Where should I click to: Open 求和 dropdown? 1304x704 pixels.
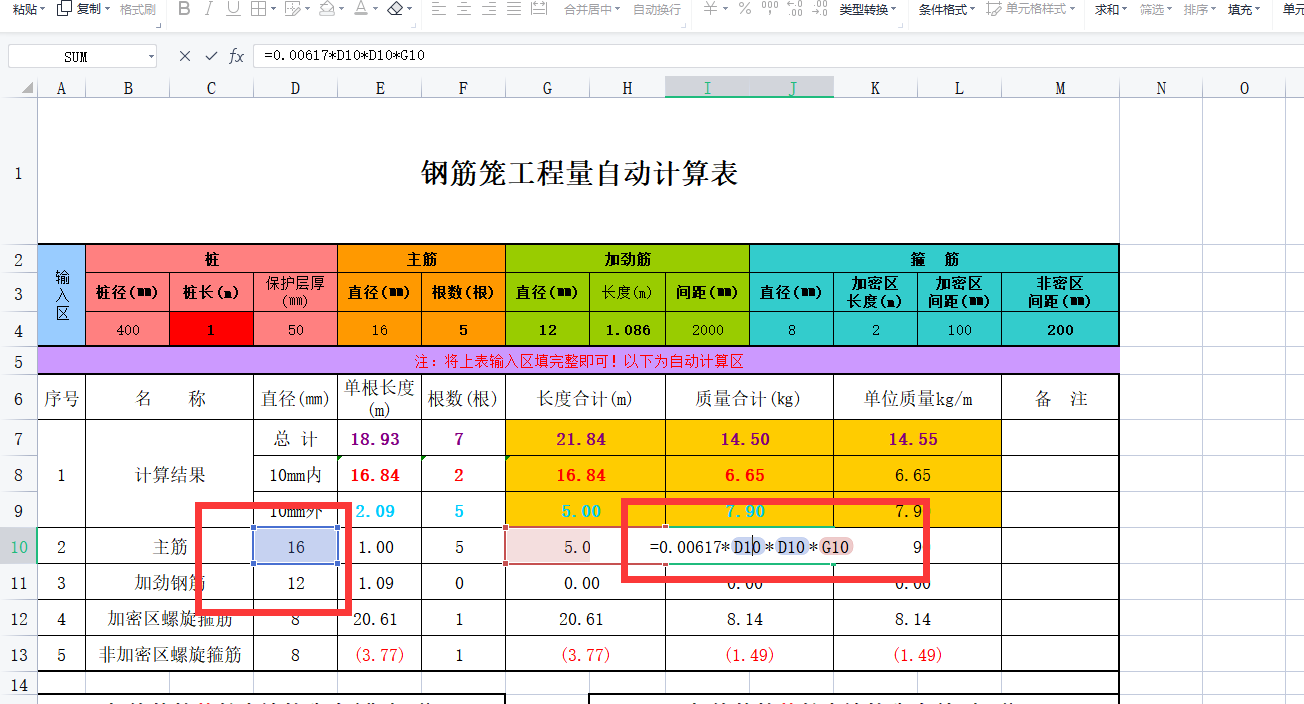point(1110,9)
